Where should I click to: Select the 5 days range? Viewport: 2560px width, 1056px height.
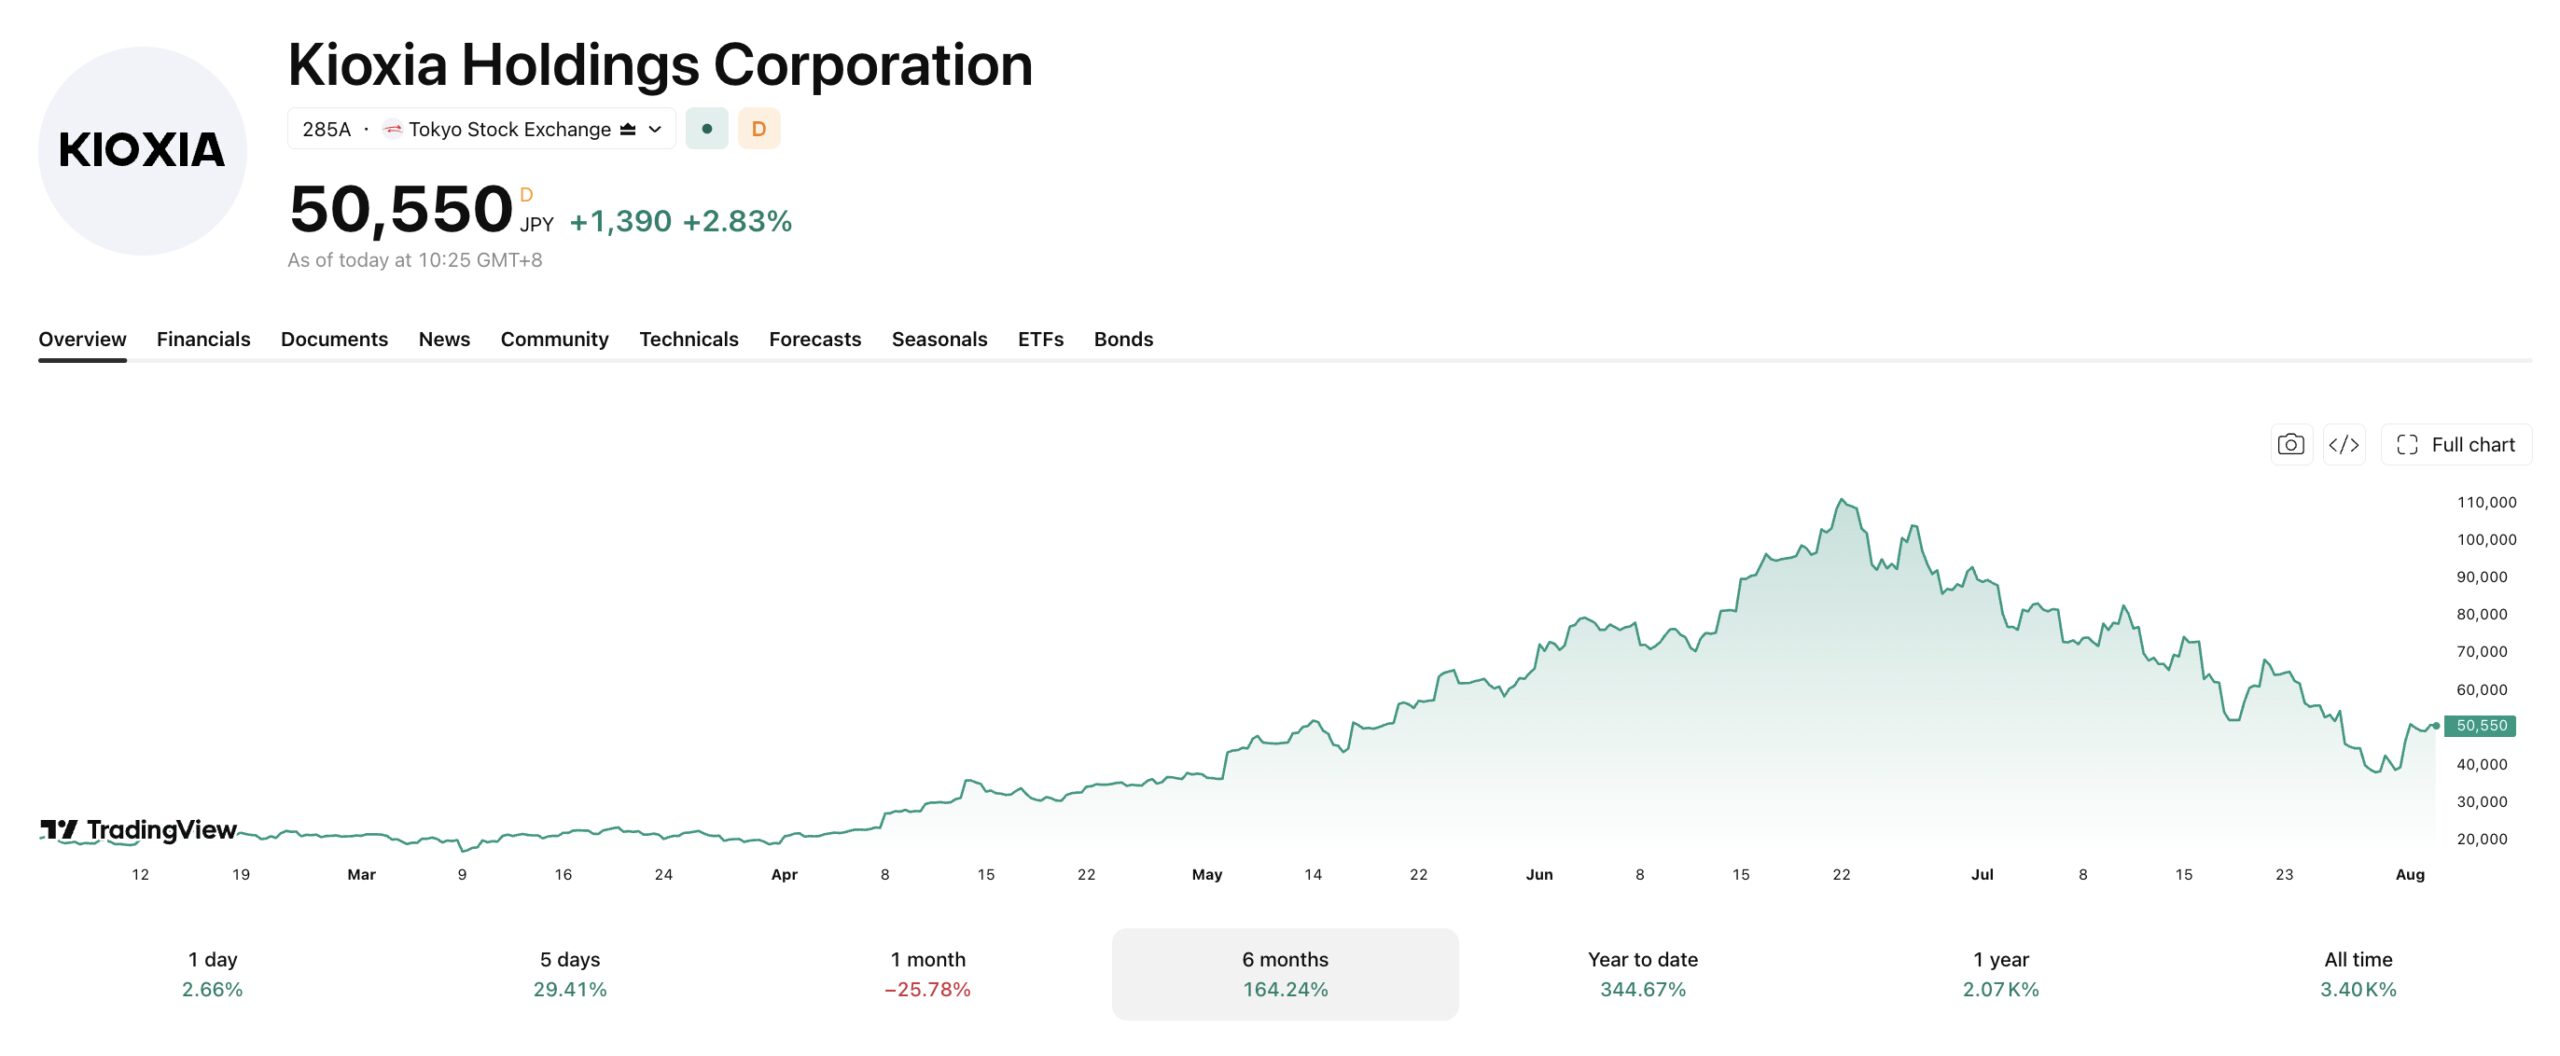click(x=570, y=974)
